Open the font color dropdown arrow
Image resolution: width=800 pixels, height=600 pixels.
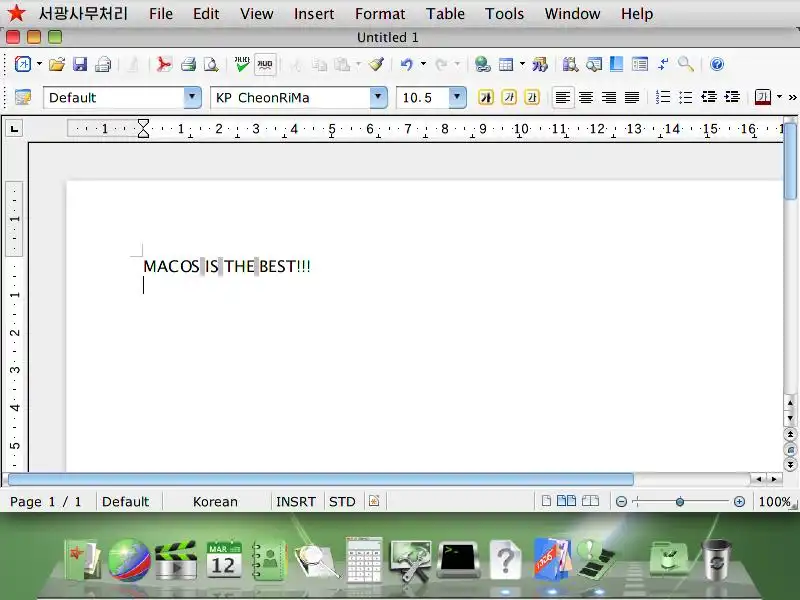pyautogui.click(x=779, y=97)
